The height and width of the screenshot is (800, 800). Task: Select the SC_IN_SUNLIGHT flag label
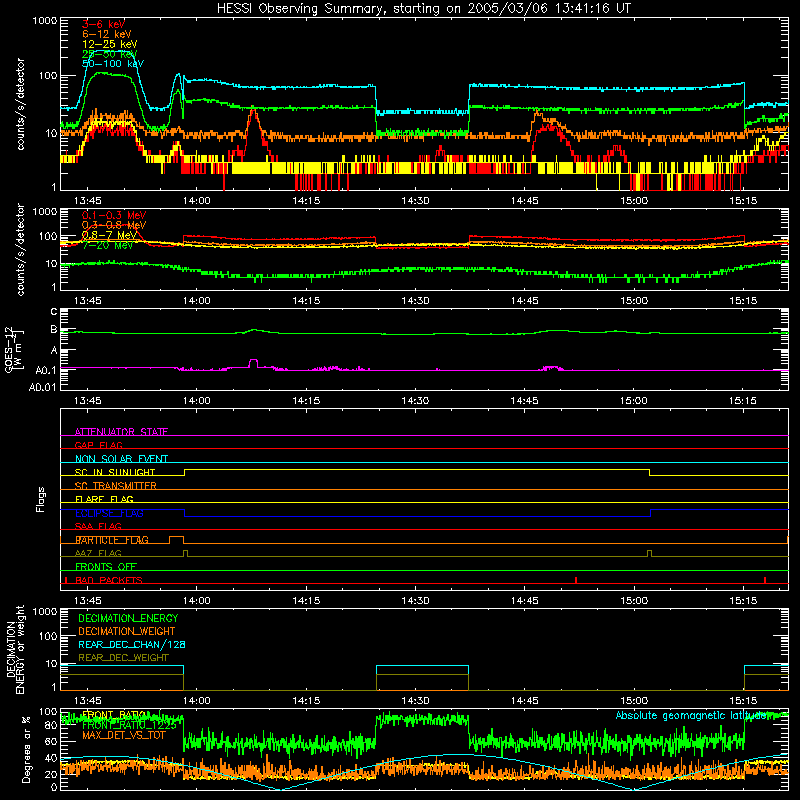coord(115,472)
